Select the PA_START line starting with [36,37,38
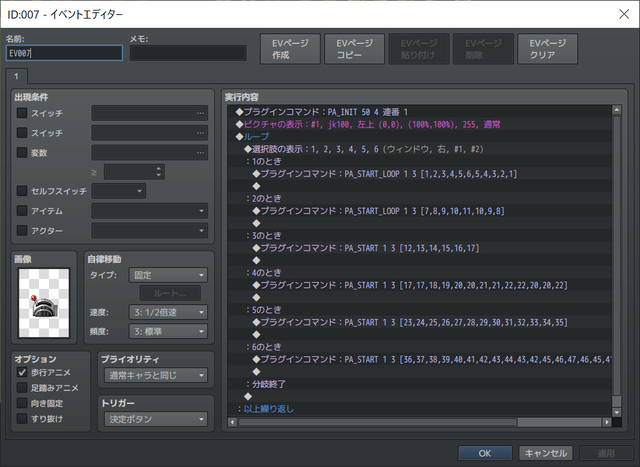 point(420,359)
